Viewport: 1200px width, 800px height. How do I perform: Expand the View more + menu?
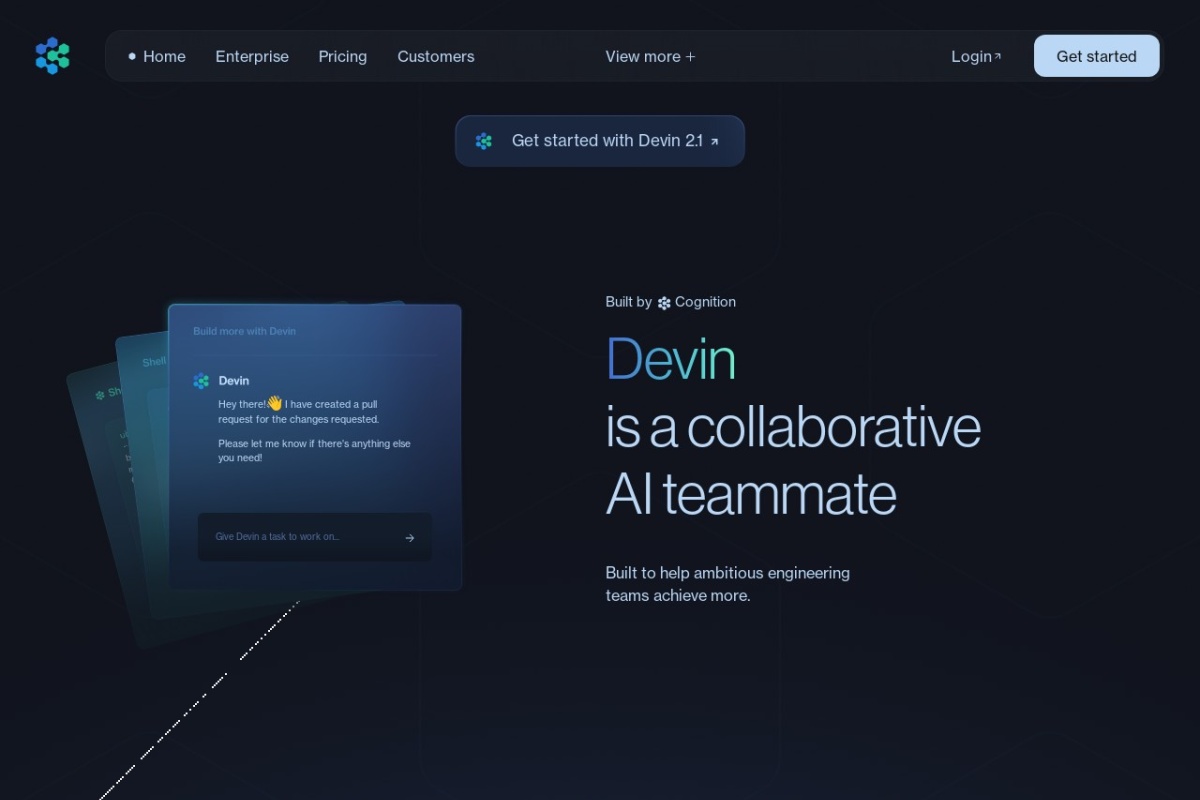(x=650, y=57)
